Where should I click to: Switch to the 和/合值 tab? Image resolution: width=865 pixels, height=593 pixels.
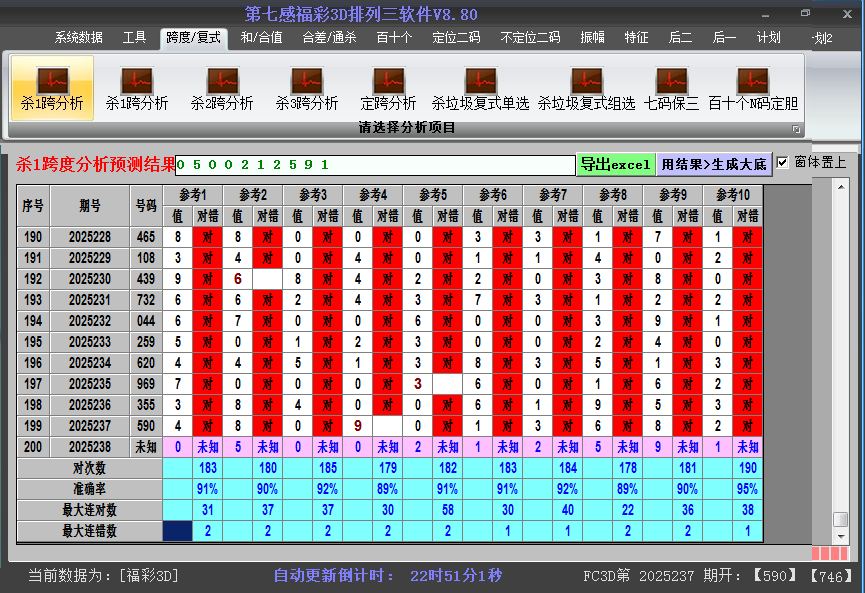pos(261,38)
